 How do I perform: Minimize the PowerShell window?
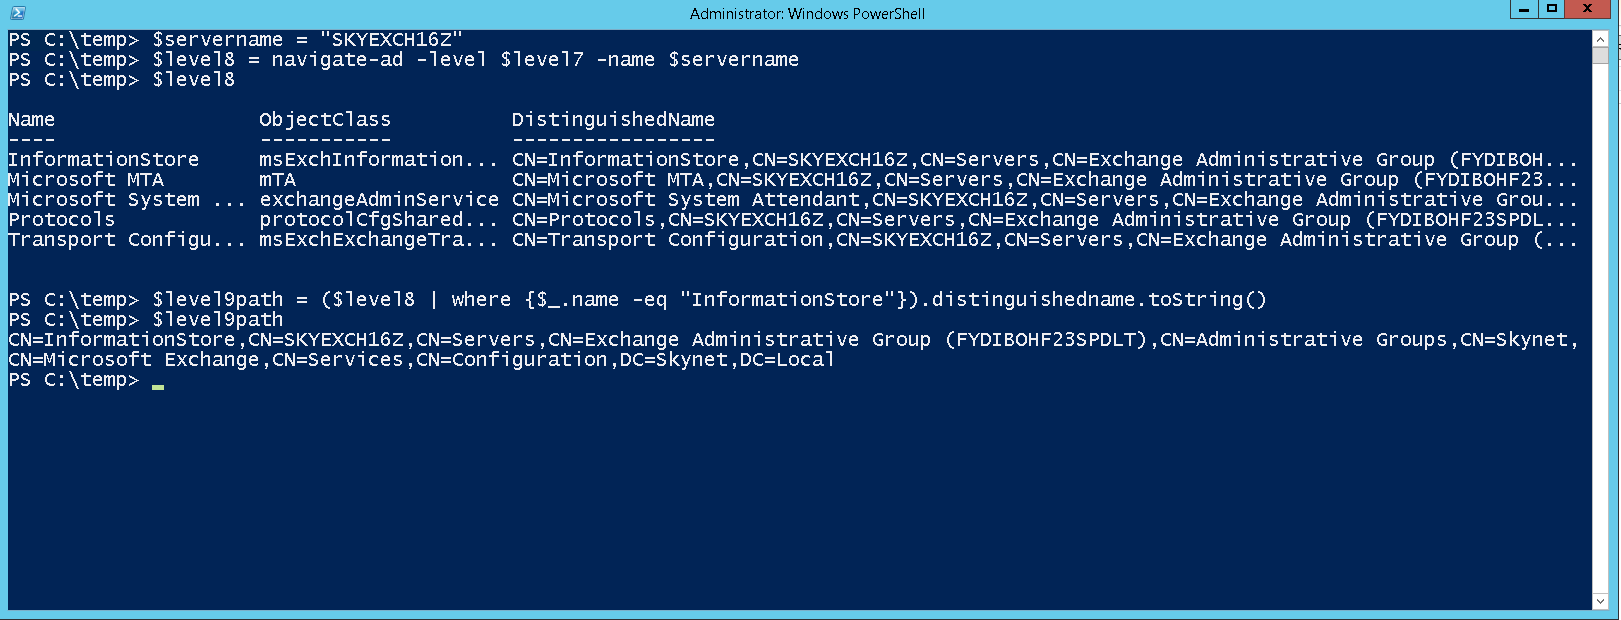coord(1523,10)
